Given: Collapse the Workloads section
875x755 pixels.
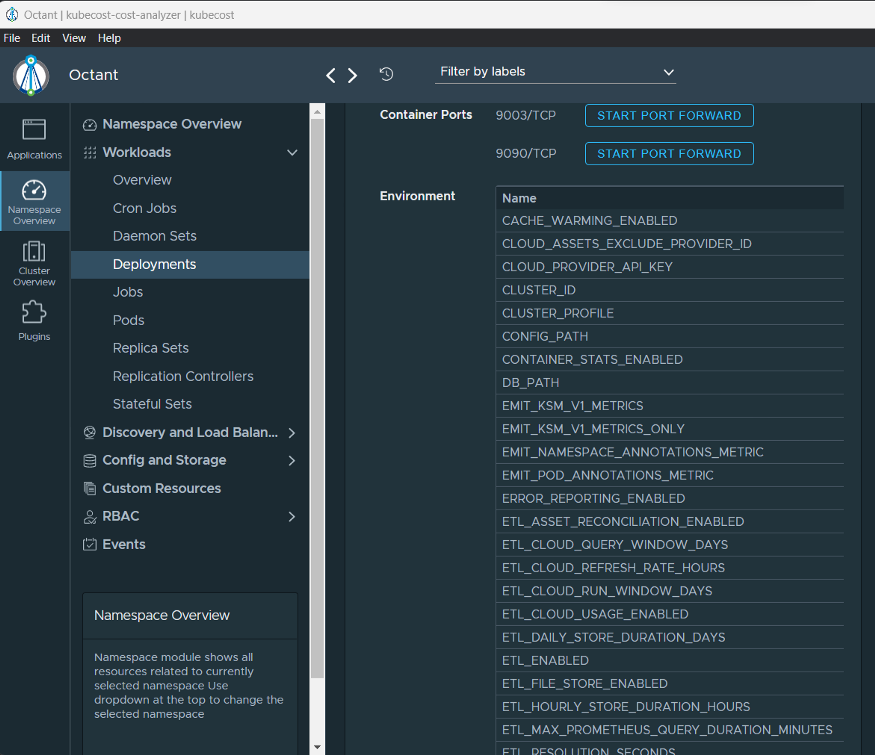Looking at the screenshot, I should [x=292, y=153].
